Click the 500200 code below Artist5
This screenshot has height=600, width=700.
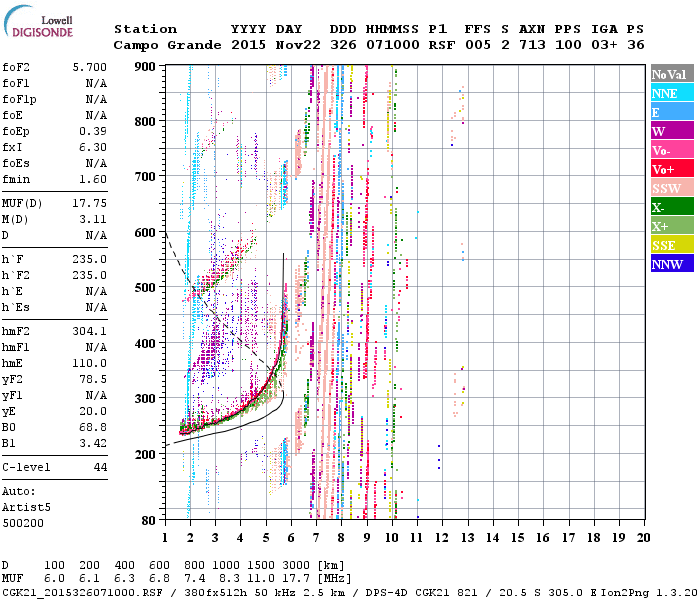point(23,523)
